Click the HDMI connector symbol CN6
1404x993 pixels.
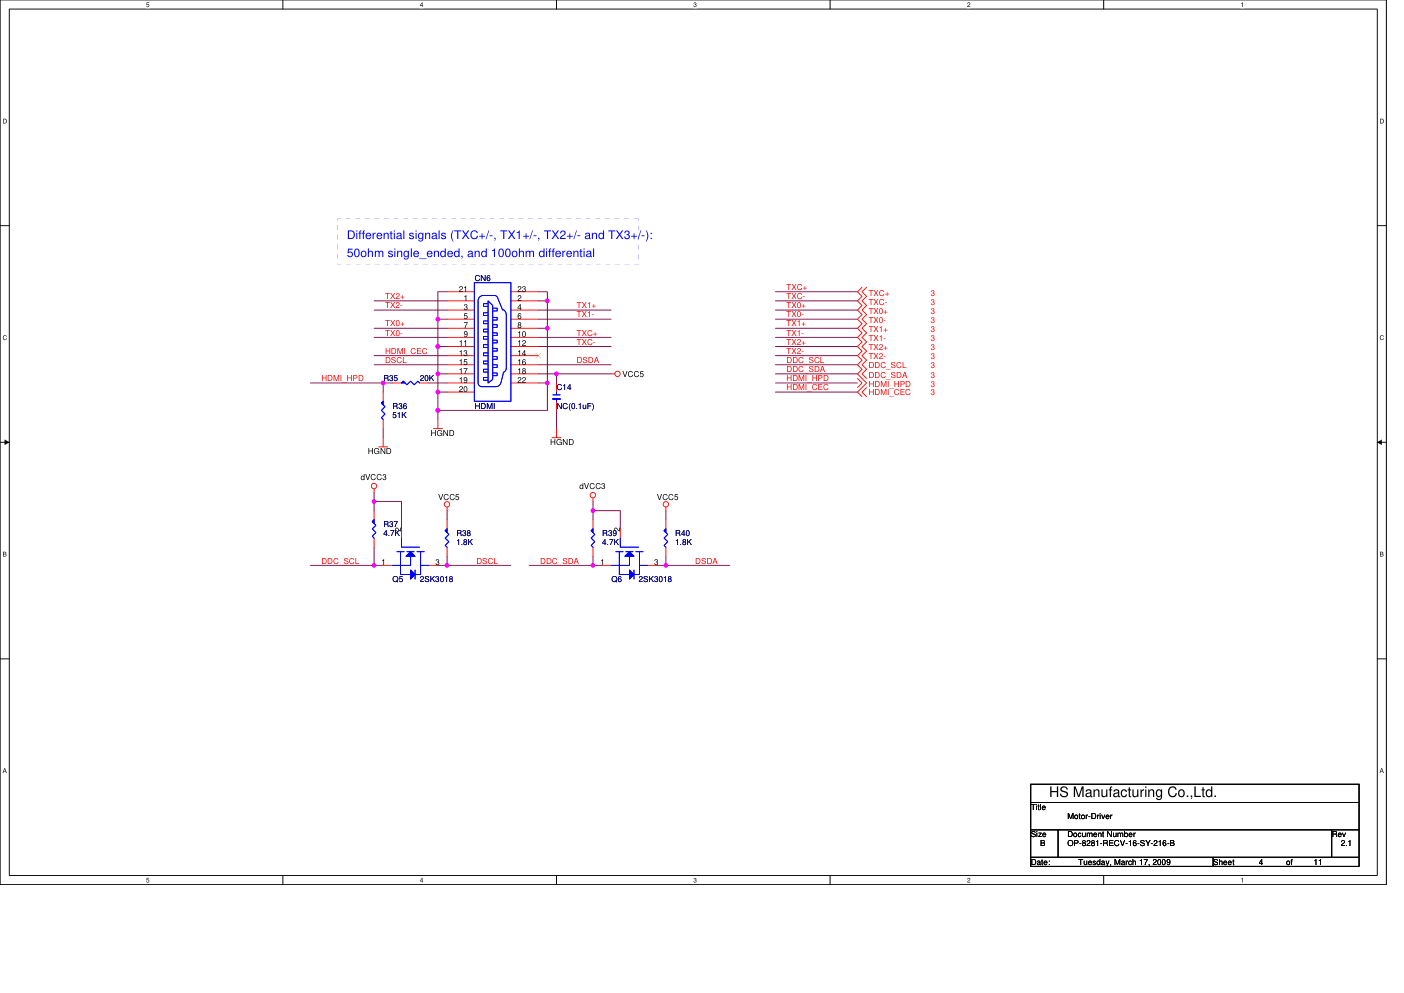[492, 342]
